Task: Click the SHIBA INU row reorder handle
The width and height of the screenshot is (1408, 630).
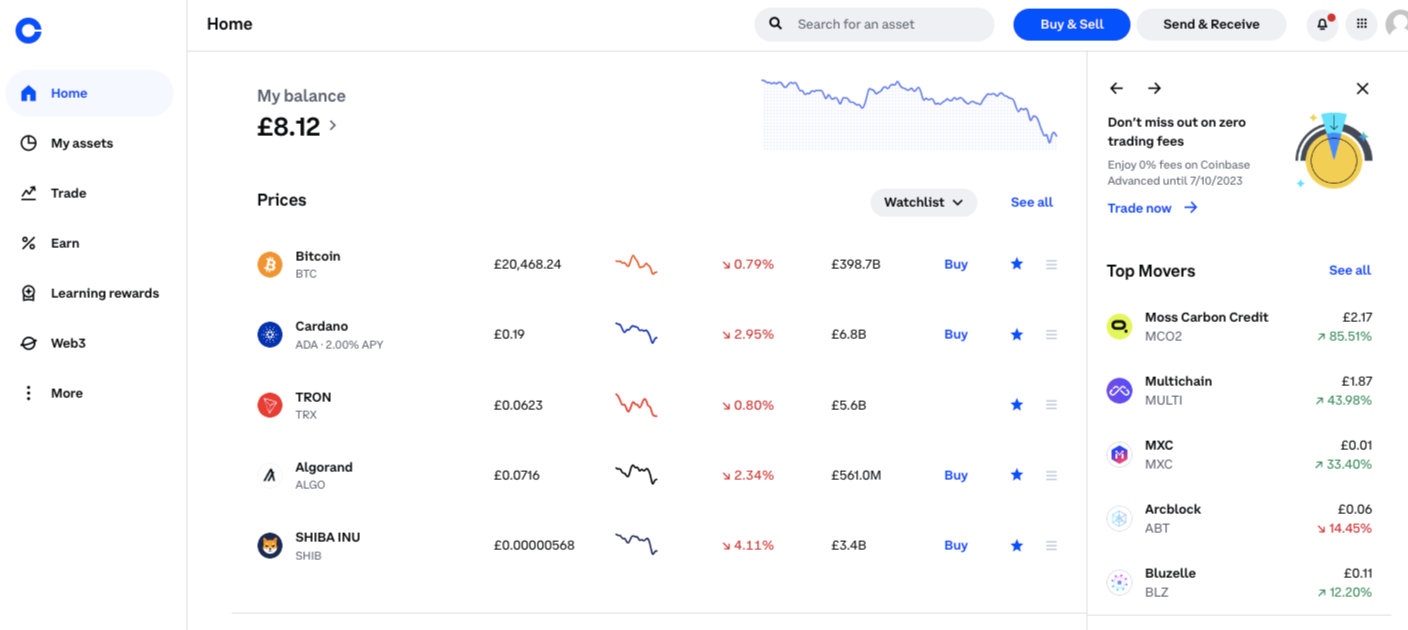Action: 1051,545
